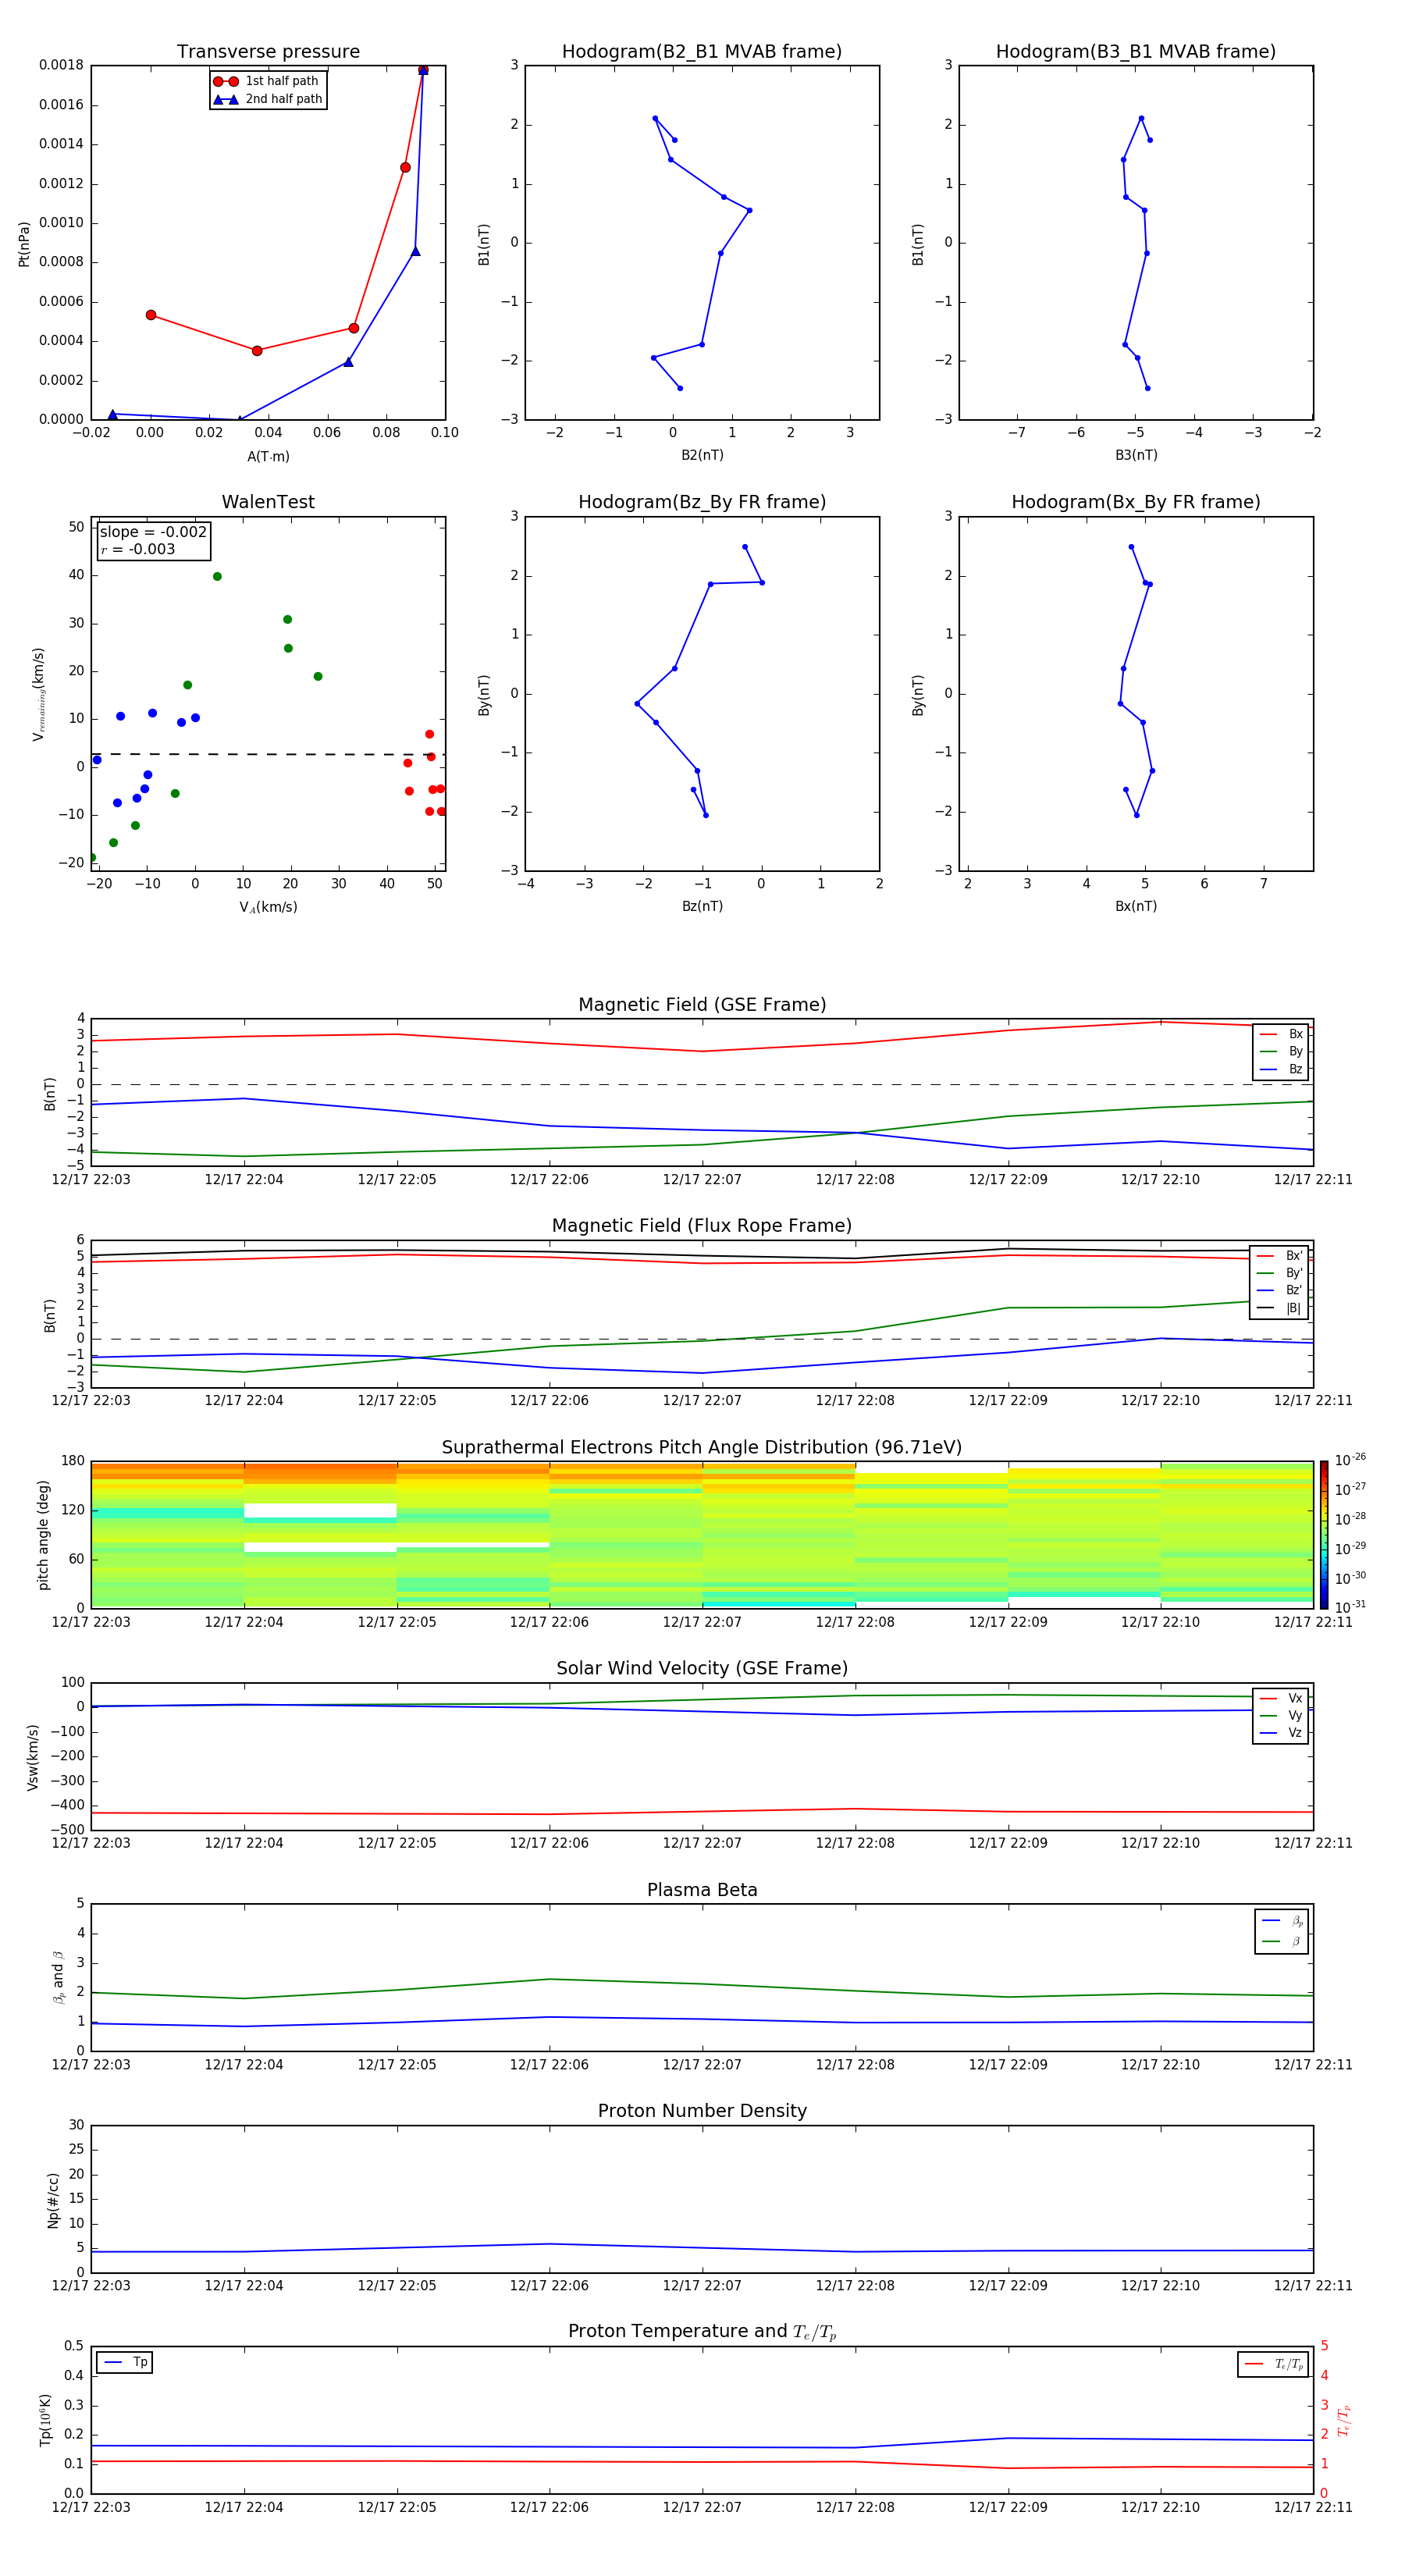1405x2576 pixels.
Task: Click the "V_A(km/s)" axis label under WalenTest
Action: point(268,907)
